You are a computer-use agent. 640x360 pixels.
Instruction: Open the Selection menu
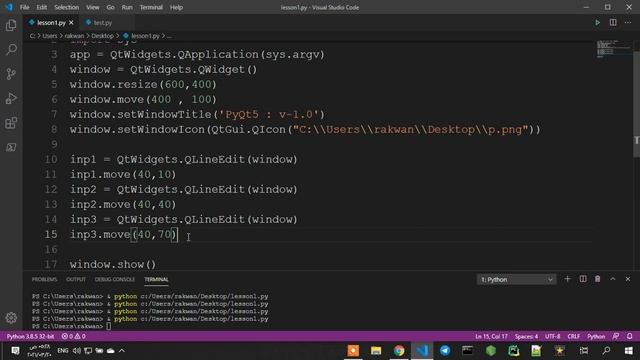point(67,7)
